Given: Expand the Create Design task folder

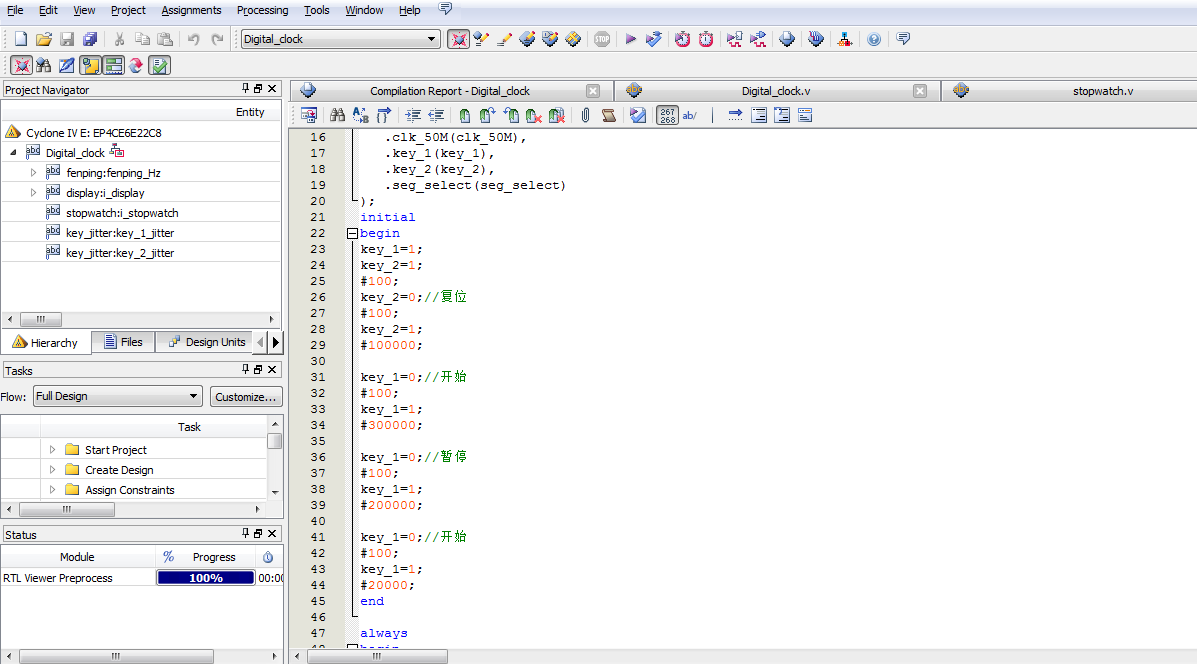Looking at the screenshot, I should click(52, 470).
